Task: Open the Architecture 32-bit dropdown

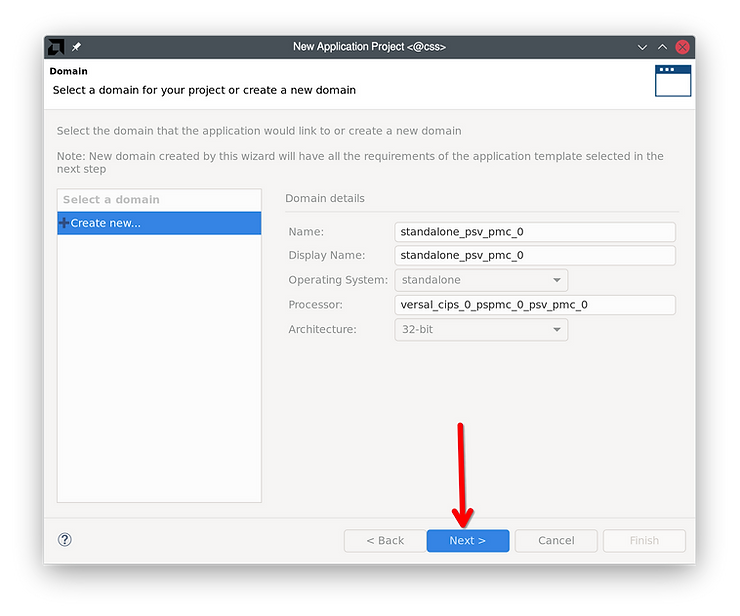Action: coord(481,329)
